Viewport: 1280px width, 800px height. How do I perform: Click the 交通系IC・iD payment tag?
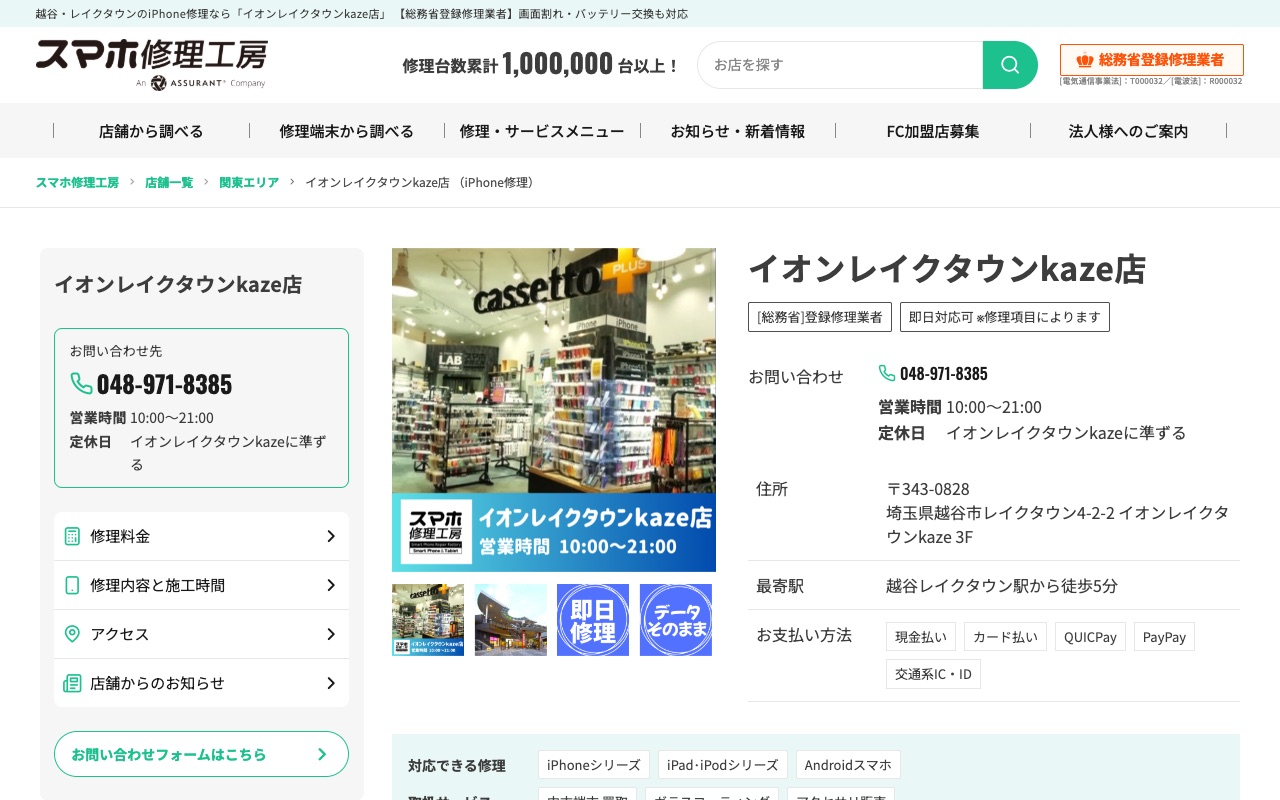click(933, 674)
